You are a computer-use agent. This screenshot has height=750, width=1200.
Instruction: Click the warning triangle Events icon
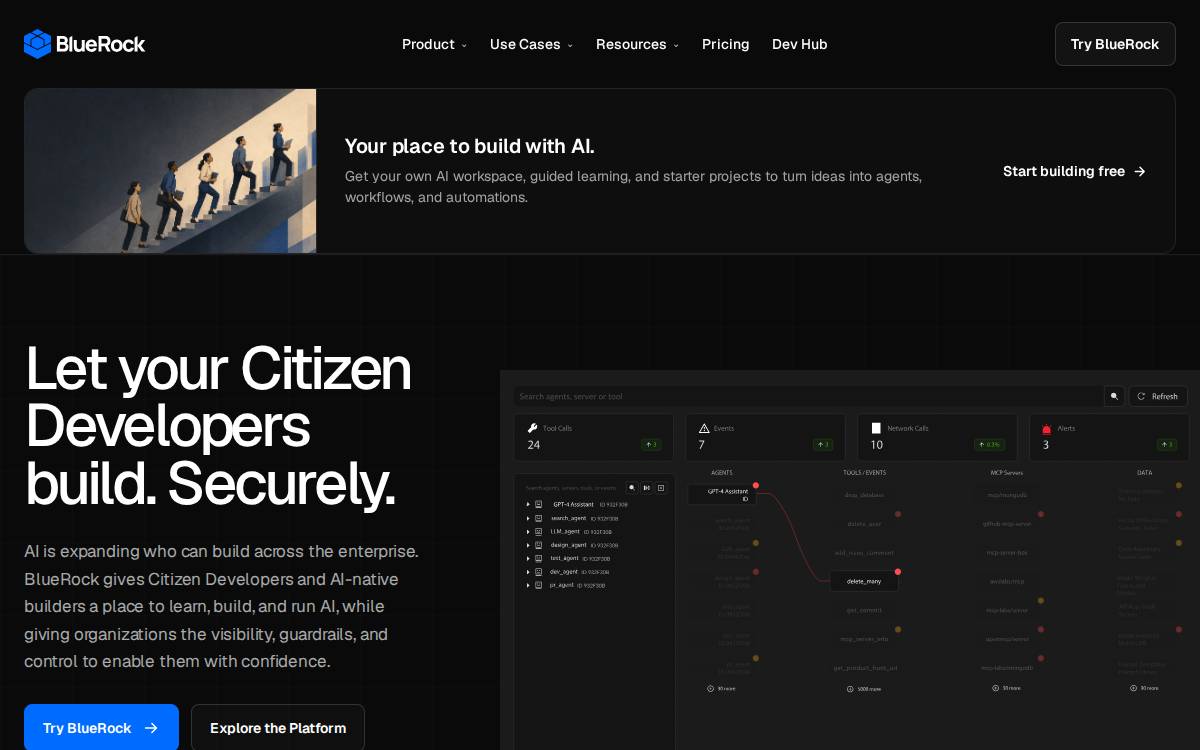point(704,428)
